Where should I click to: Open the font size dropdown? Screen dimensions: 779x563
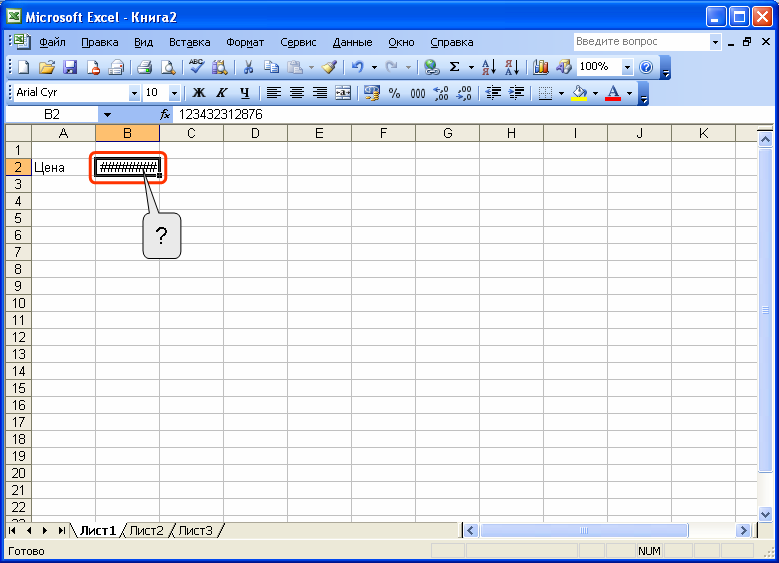coord(174,93)
